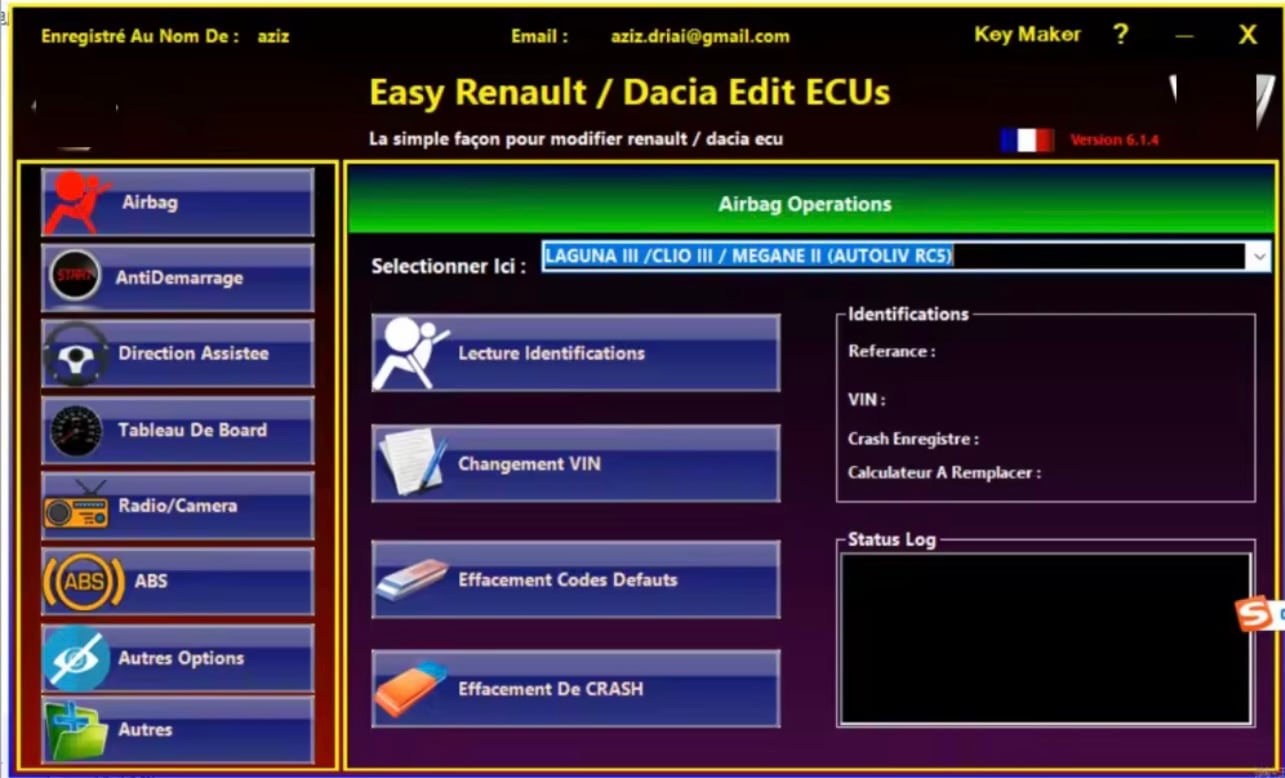Viewport: 1285px width, 778px height.
Task: Run Effacement Codes Defauts
Action: pos(576,580)
